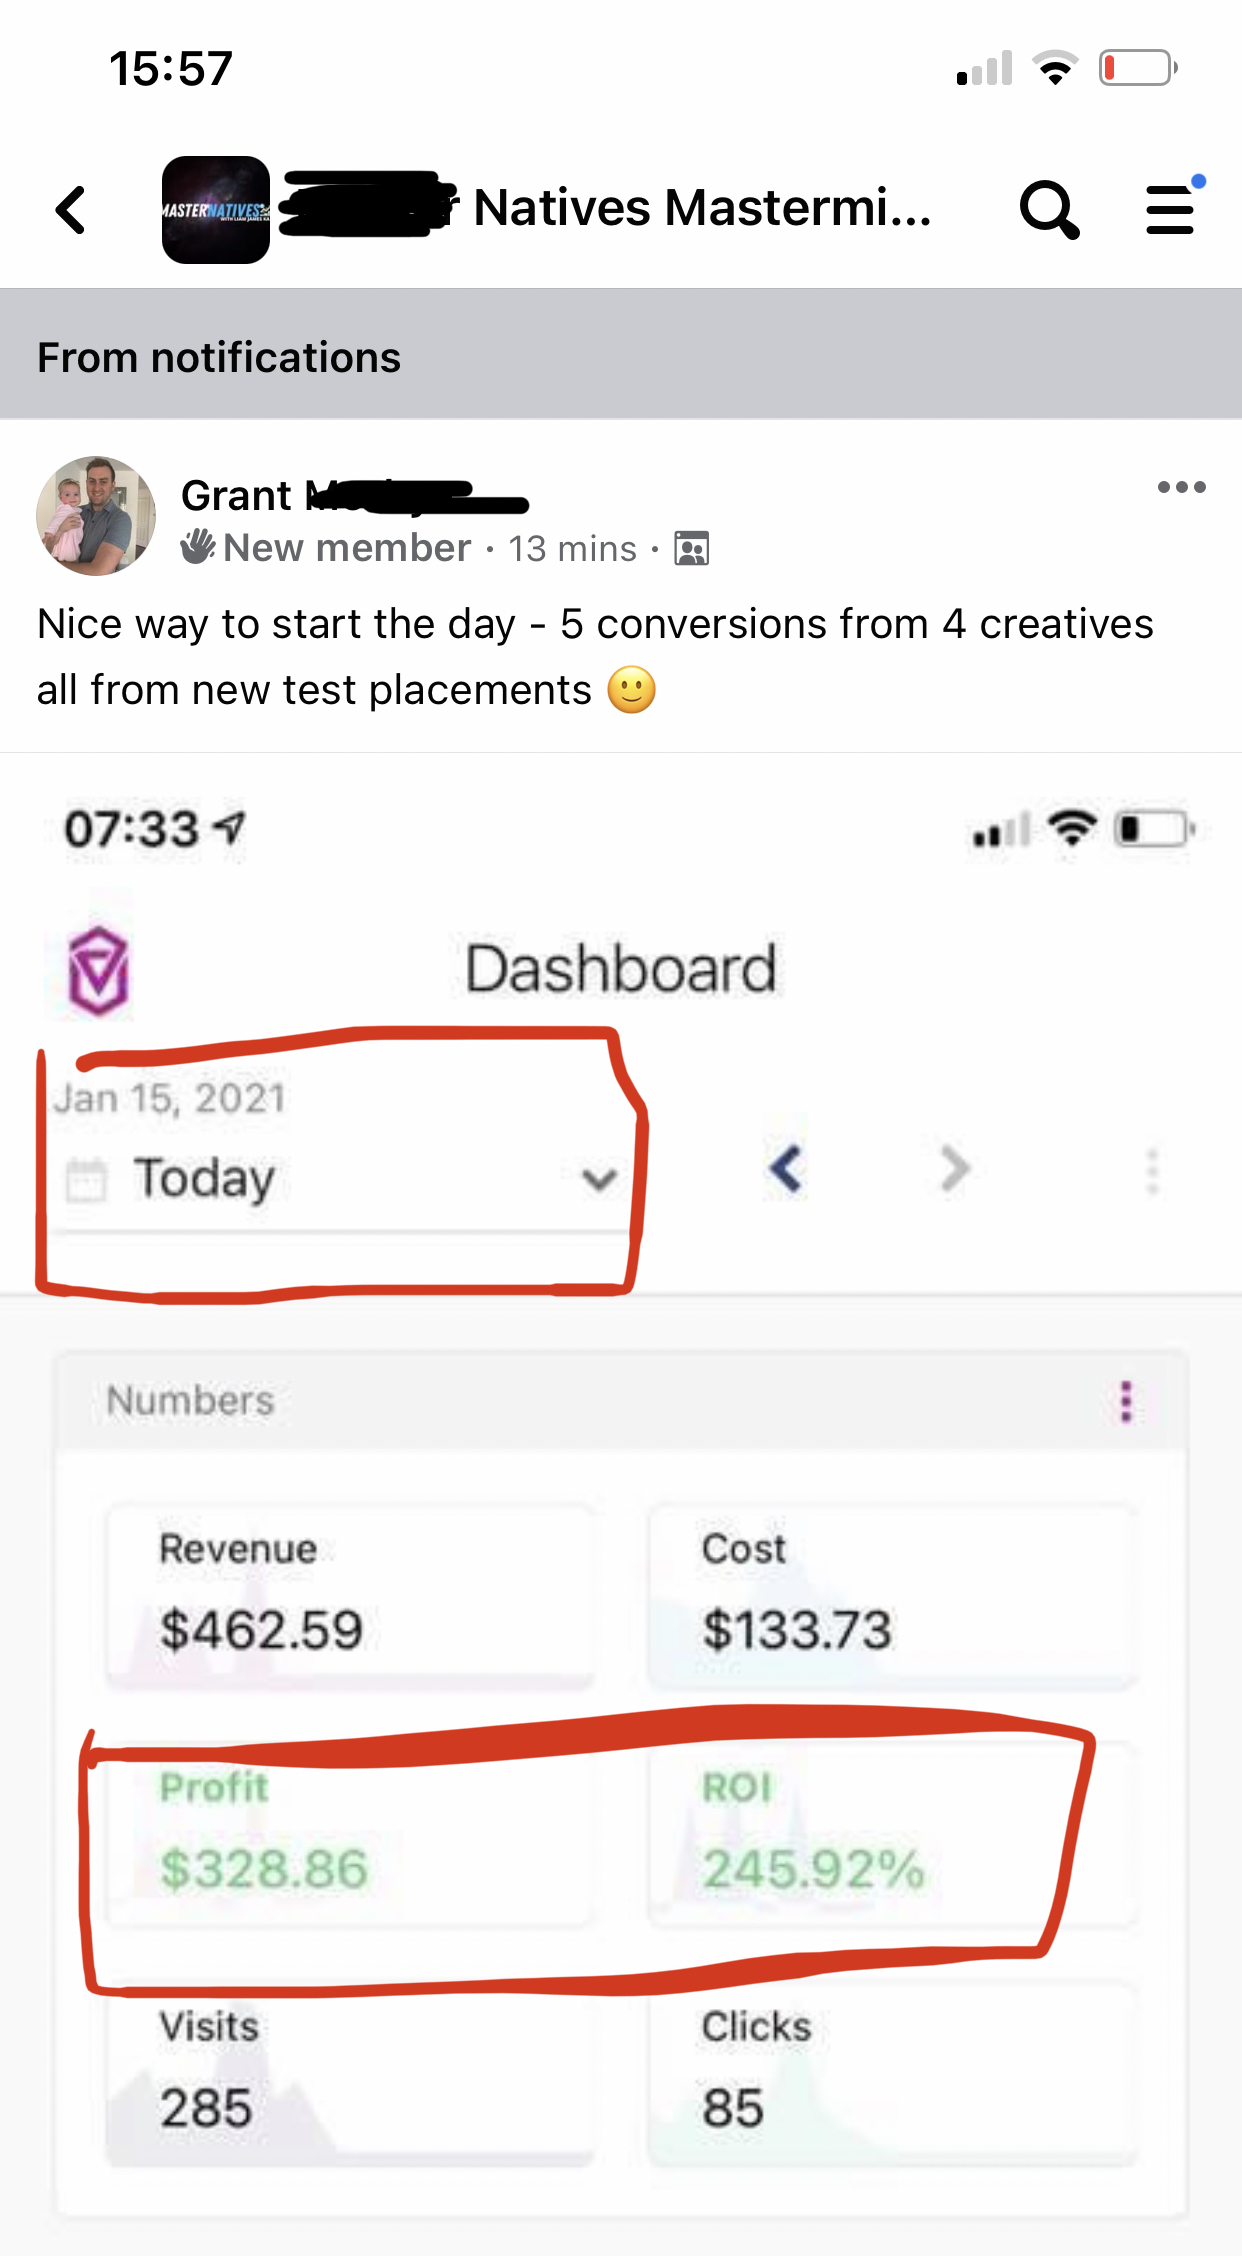The height and width of the screenshot is (2256, 1242).
Task: Select the Revenue $462.59 card
Action: pos(350,1595)
